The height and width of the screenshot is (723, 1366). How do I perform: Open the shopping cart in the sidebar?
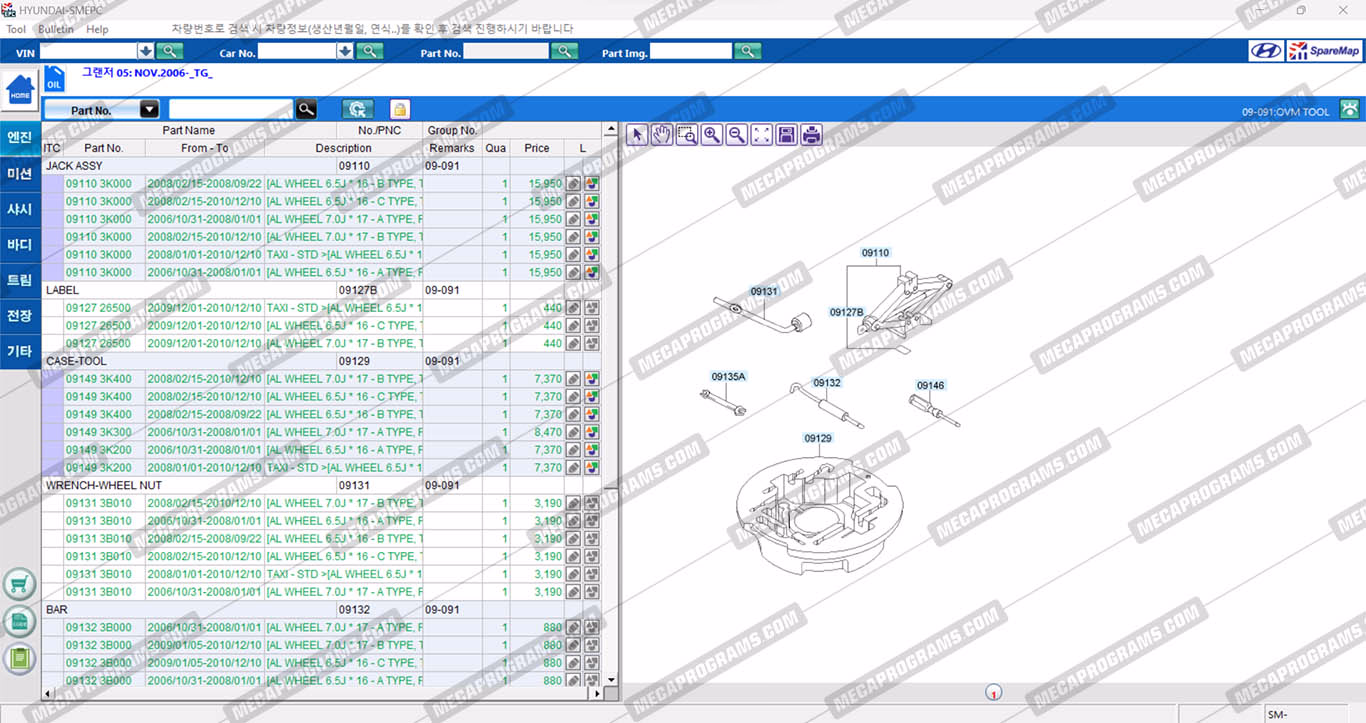(19, 584)
